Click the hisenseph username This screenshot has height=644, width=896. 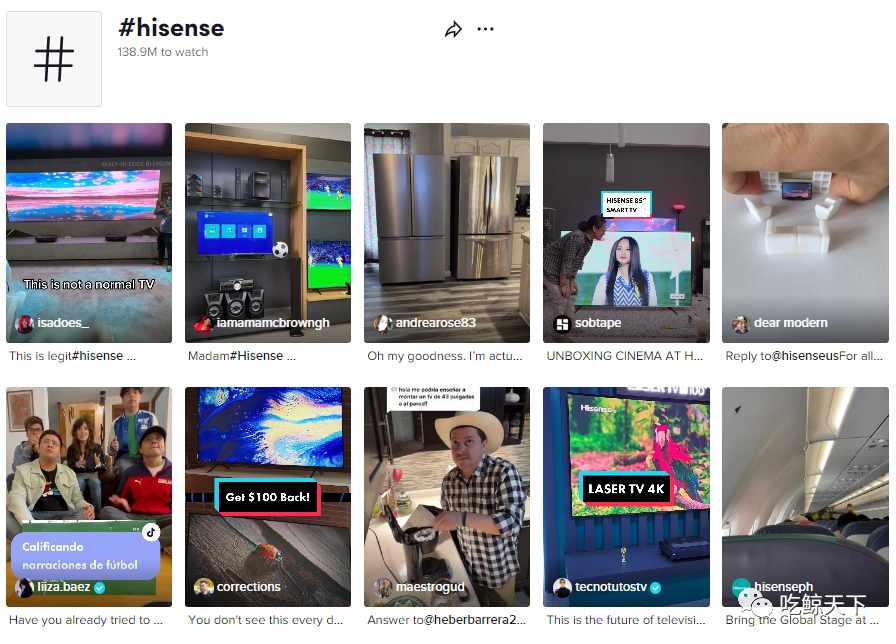pyautogui.click(x=783, y=587)
